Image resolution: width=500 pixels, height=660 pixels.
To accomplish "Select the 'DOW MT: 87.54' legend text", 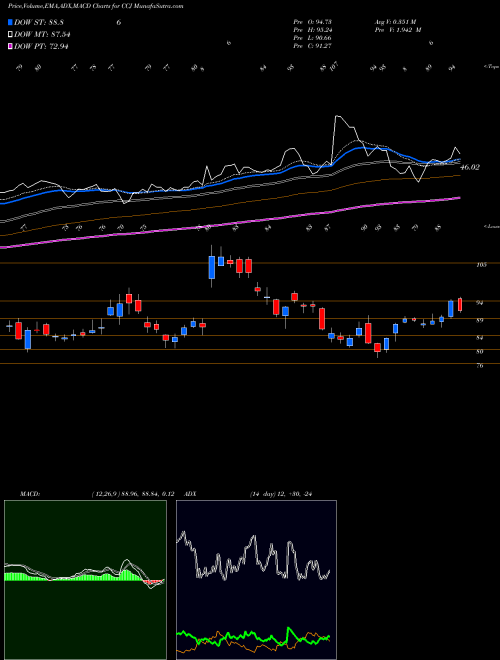I will click(42, 35).
